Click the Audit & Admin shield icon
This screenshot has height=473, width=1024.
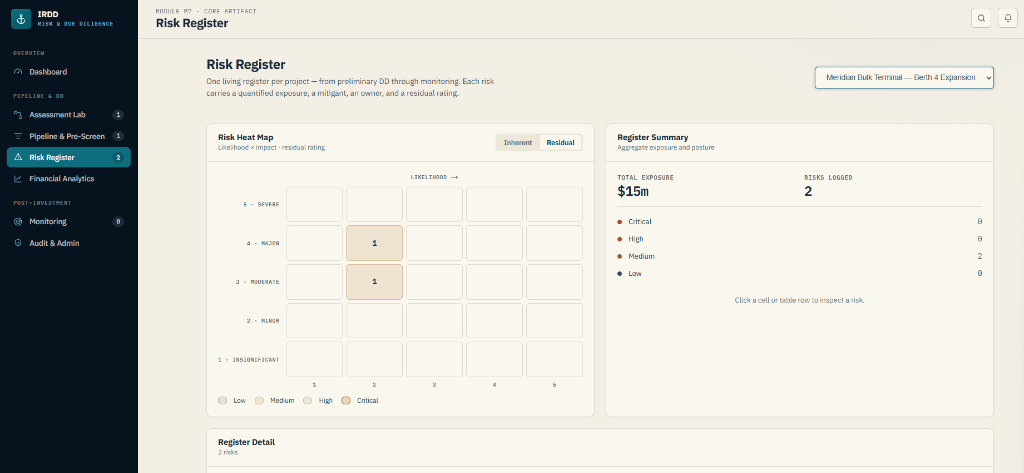point(18,243)
